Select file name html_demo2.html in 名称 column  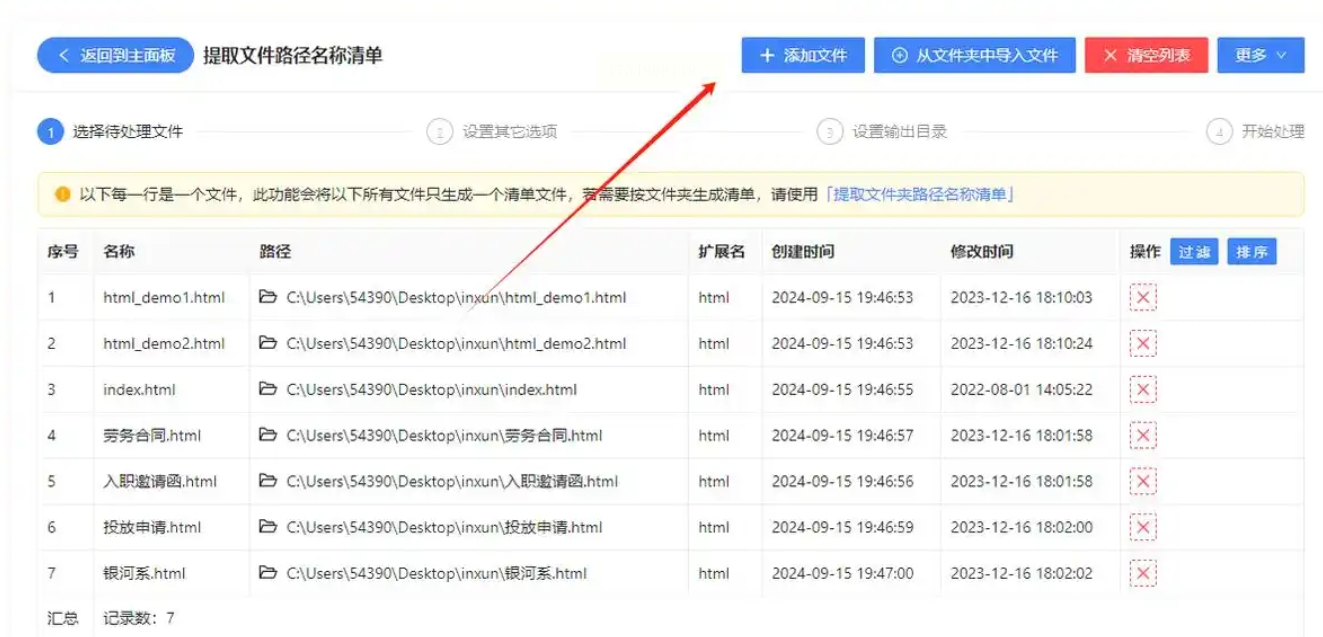pyautogui.click(x=164, y=343)
